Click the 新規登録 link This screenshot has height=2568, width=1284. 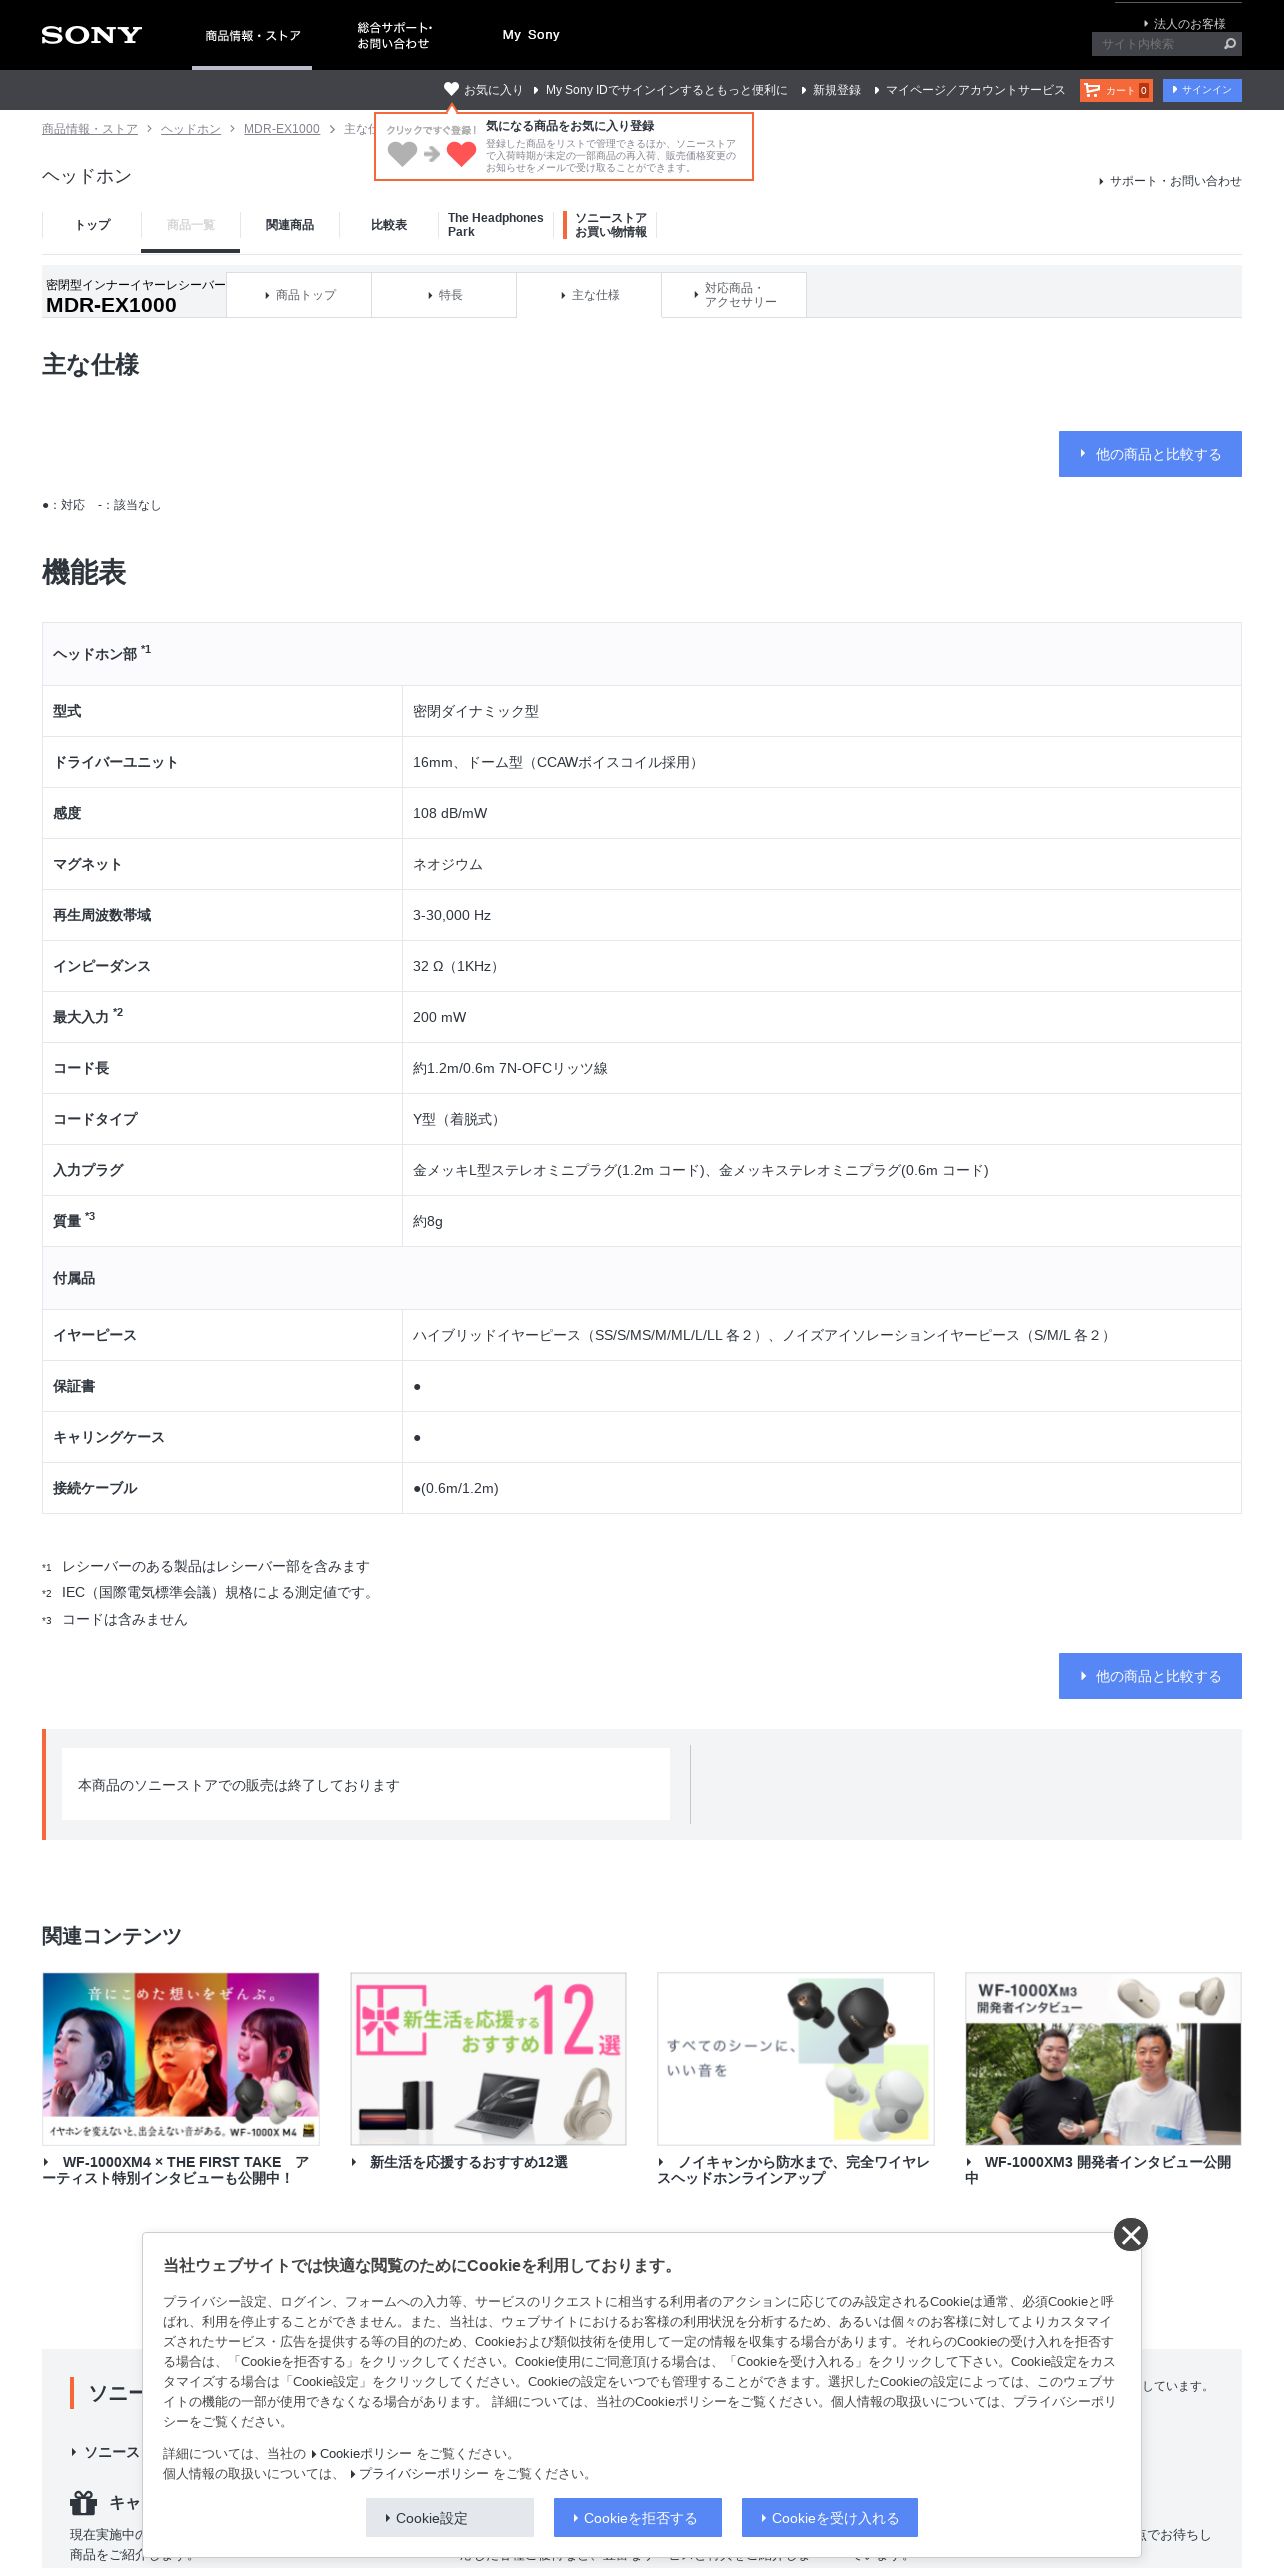click(x=831, y=90)
